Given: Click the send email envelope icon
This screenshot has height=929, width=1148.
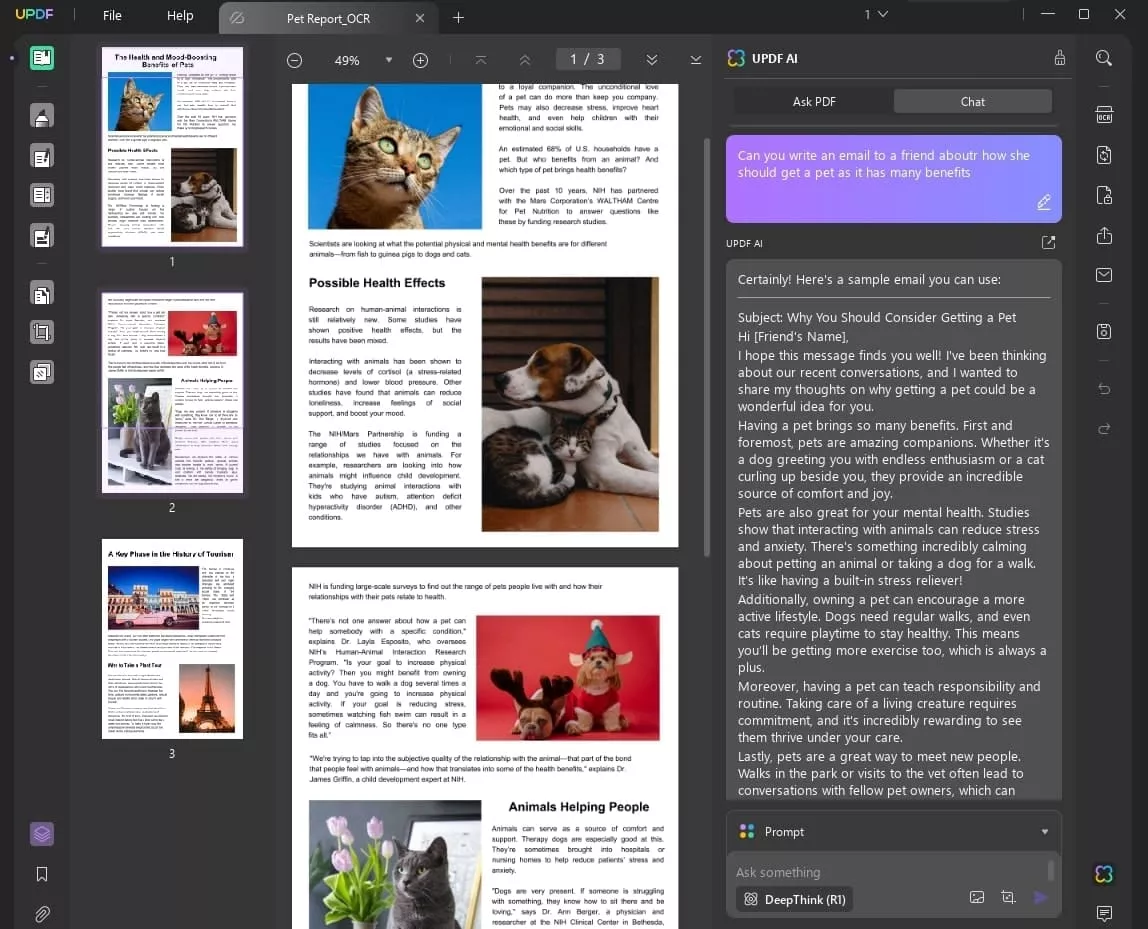Looking at the screenshot, I should click(x=1104, y=275).
